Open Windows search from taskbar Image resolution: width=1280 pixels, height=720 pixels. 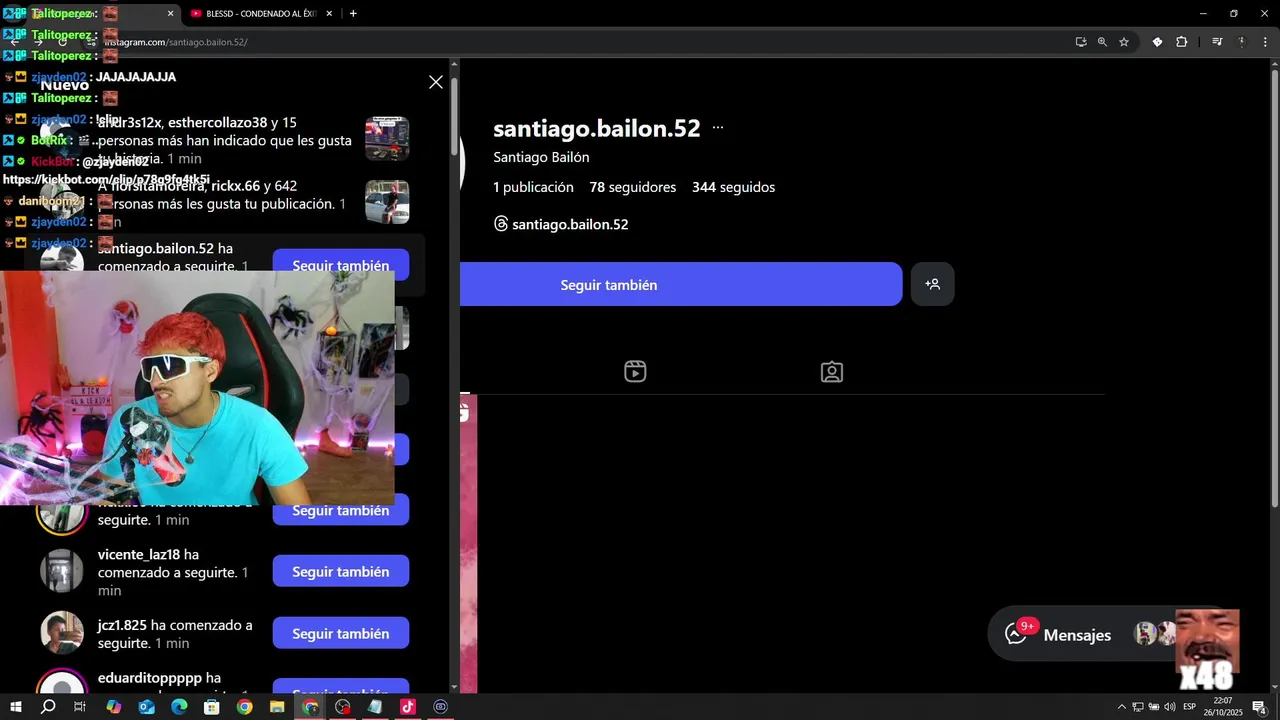48,707
